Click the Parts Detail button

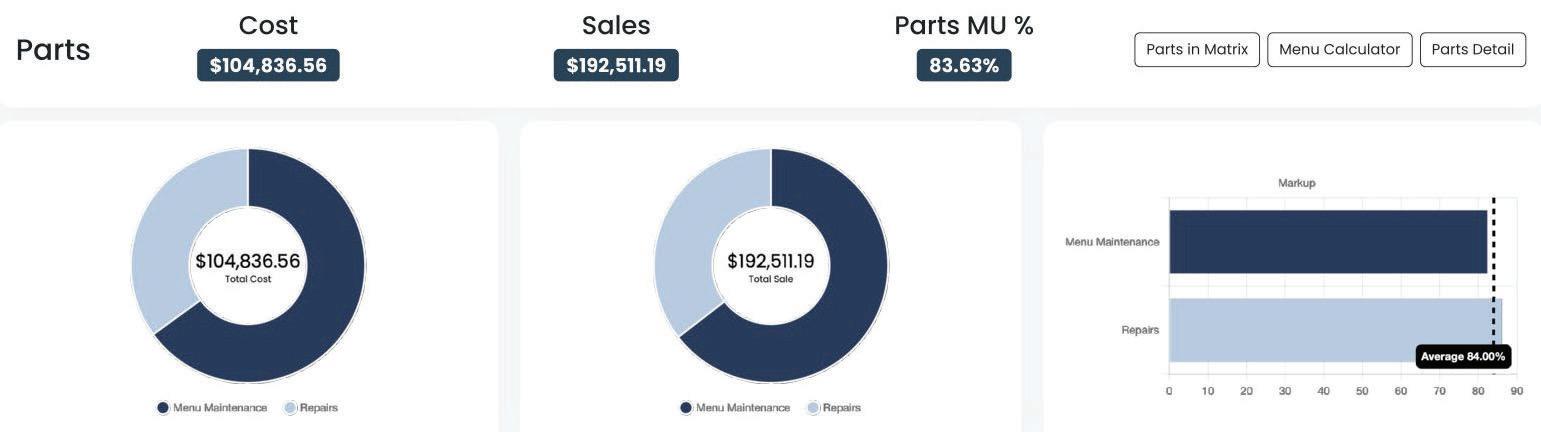(1472, 50)
